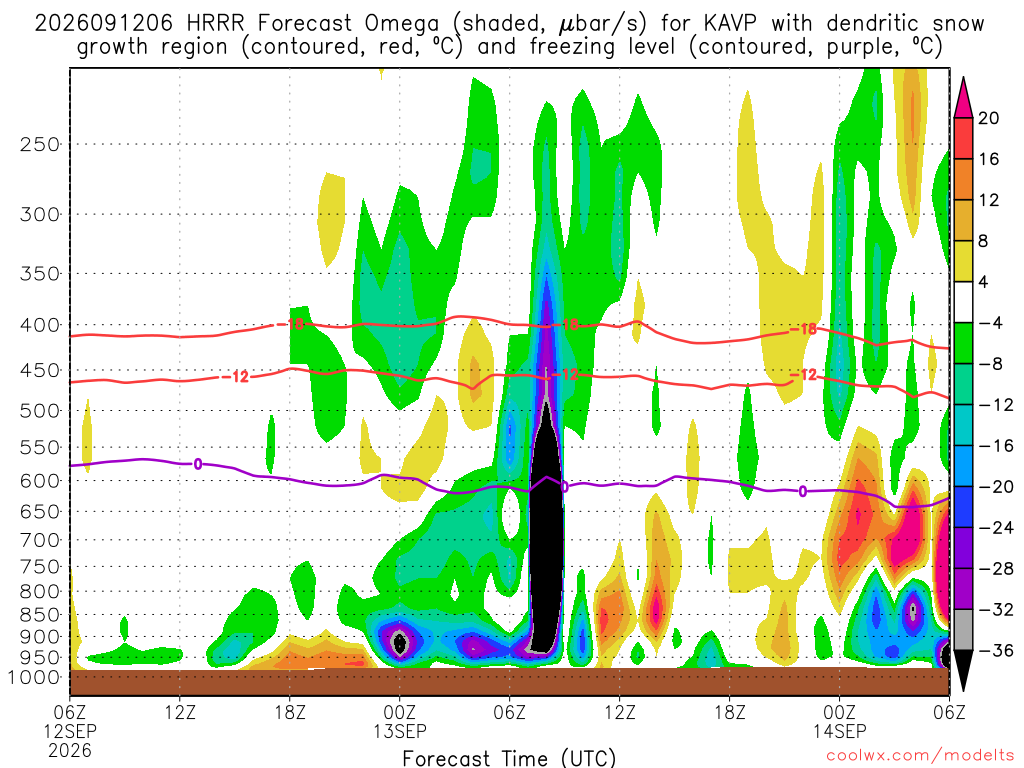Click the 12Z label on 13SEP
1024x768 pixels.
tap(619, 712)
